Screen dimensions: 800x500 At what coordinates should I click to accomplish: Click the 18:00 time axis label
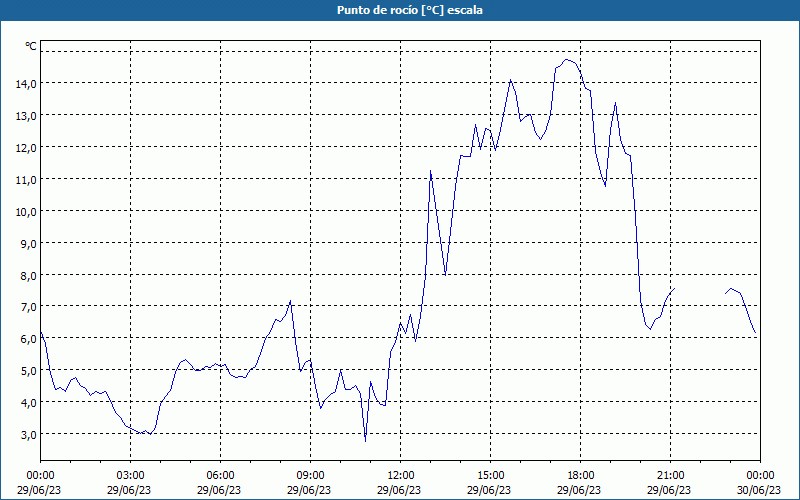click(x=581, y=476)
